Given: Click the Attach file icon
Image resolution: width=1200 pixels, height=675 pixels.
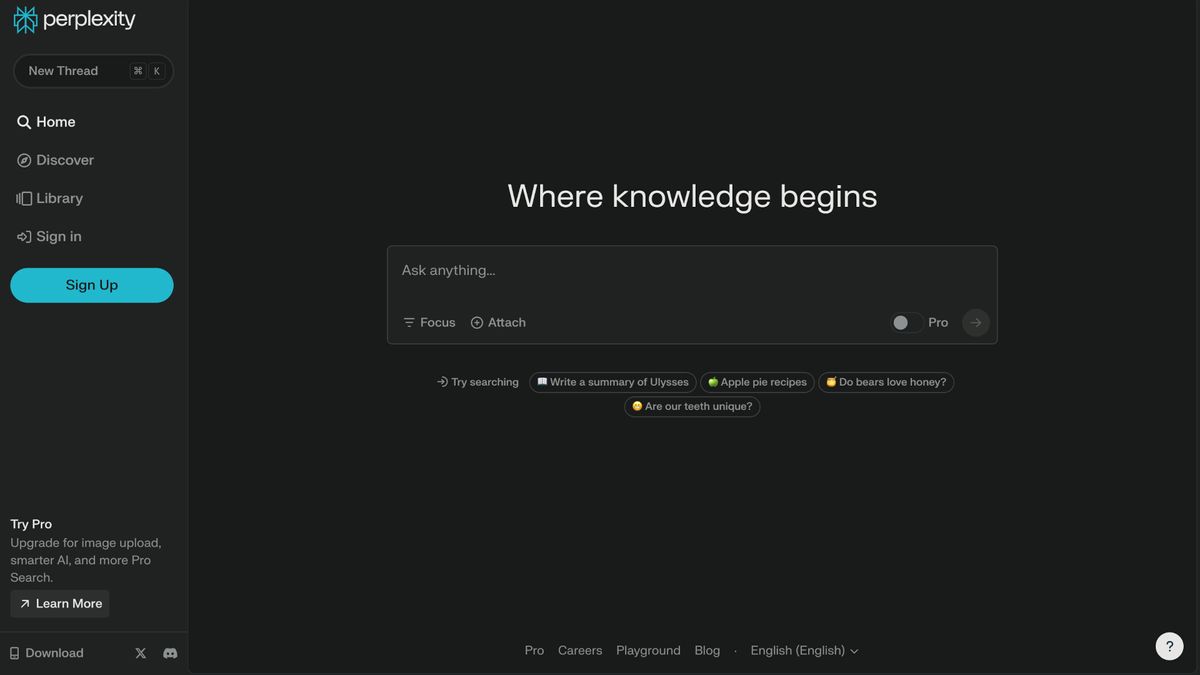Looking at the screenshot, I should pos(477,322).
